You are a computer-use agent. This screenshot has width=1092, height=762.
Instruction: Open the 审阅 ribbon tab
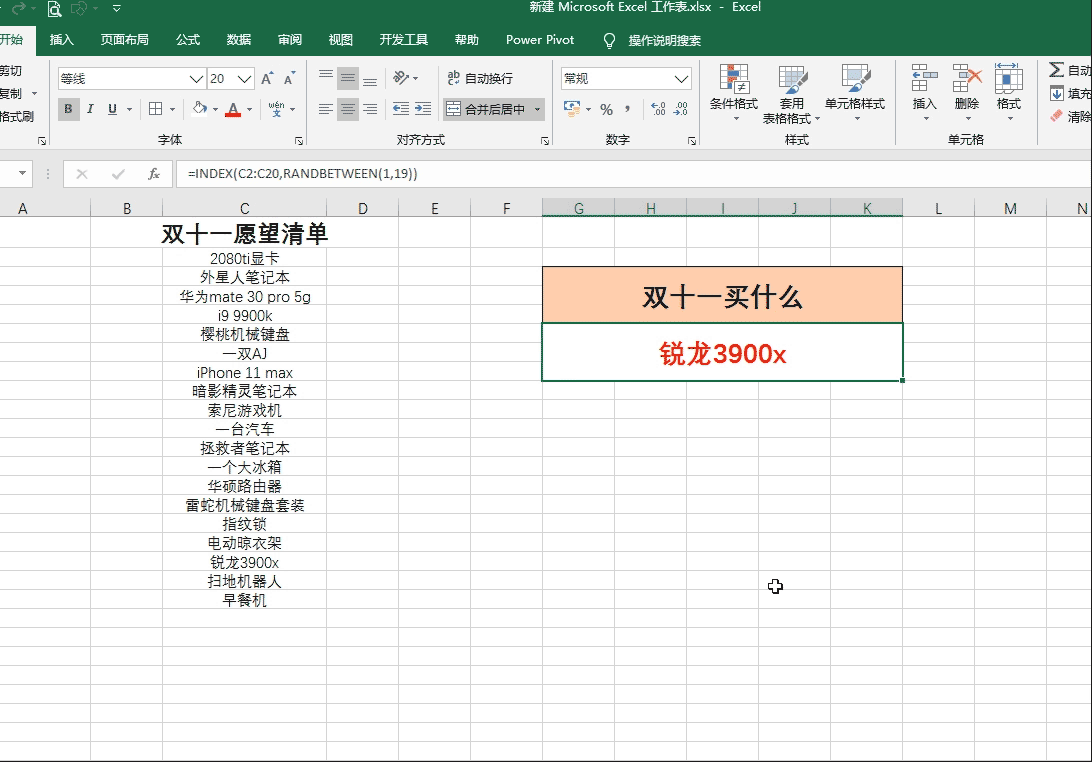(x=290, y=40)
